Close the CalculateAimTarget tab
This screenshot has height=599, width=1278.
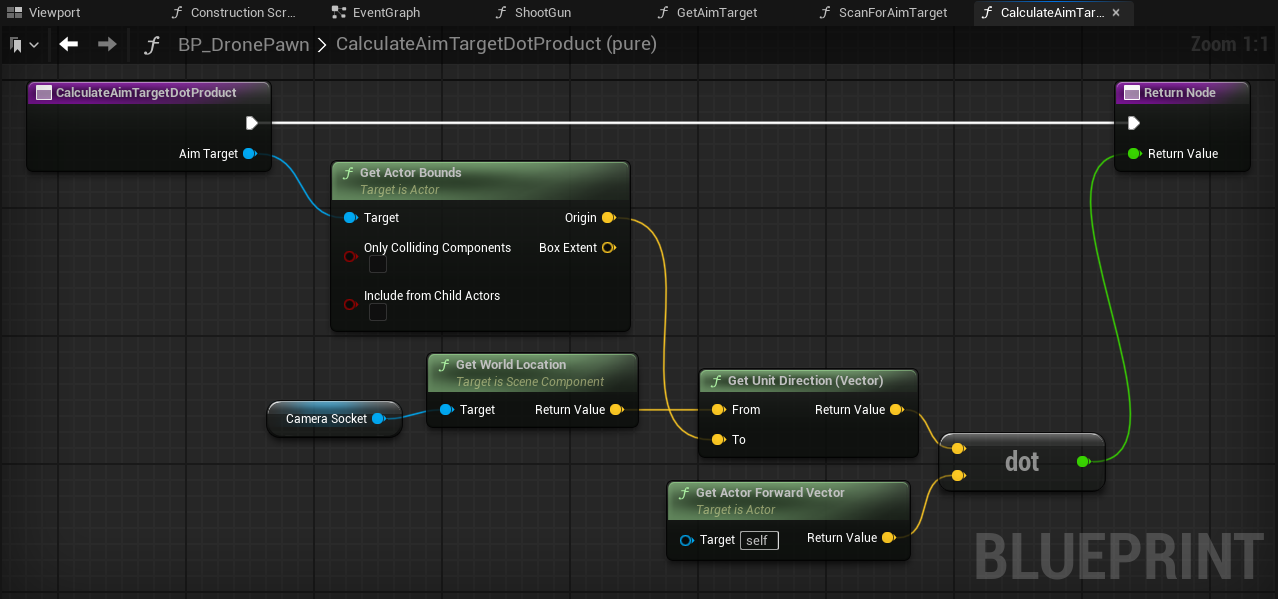click(x=1117, y=13)
